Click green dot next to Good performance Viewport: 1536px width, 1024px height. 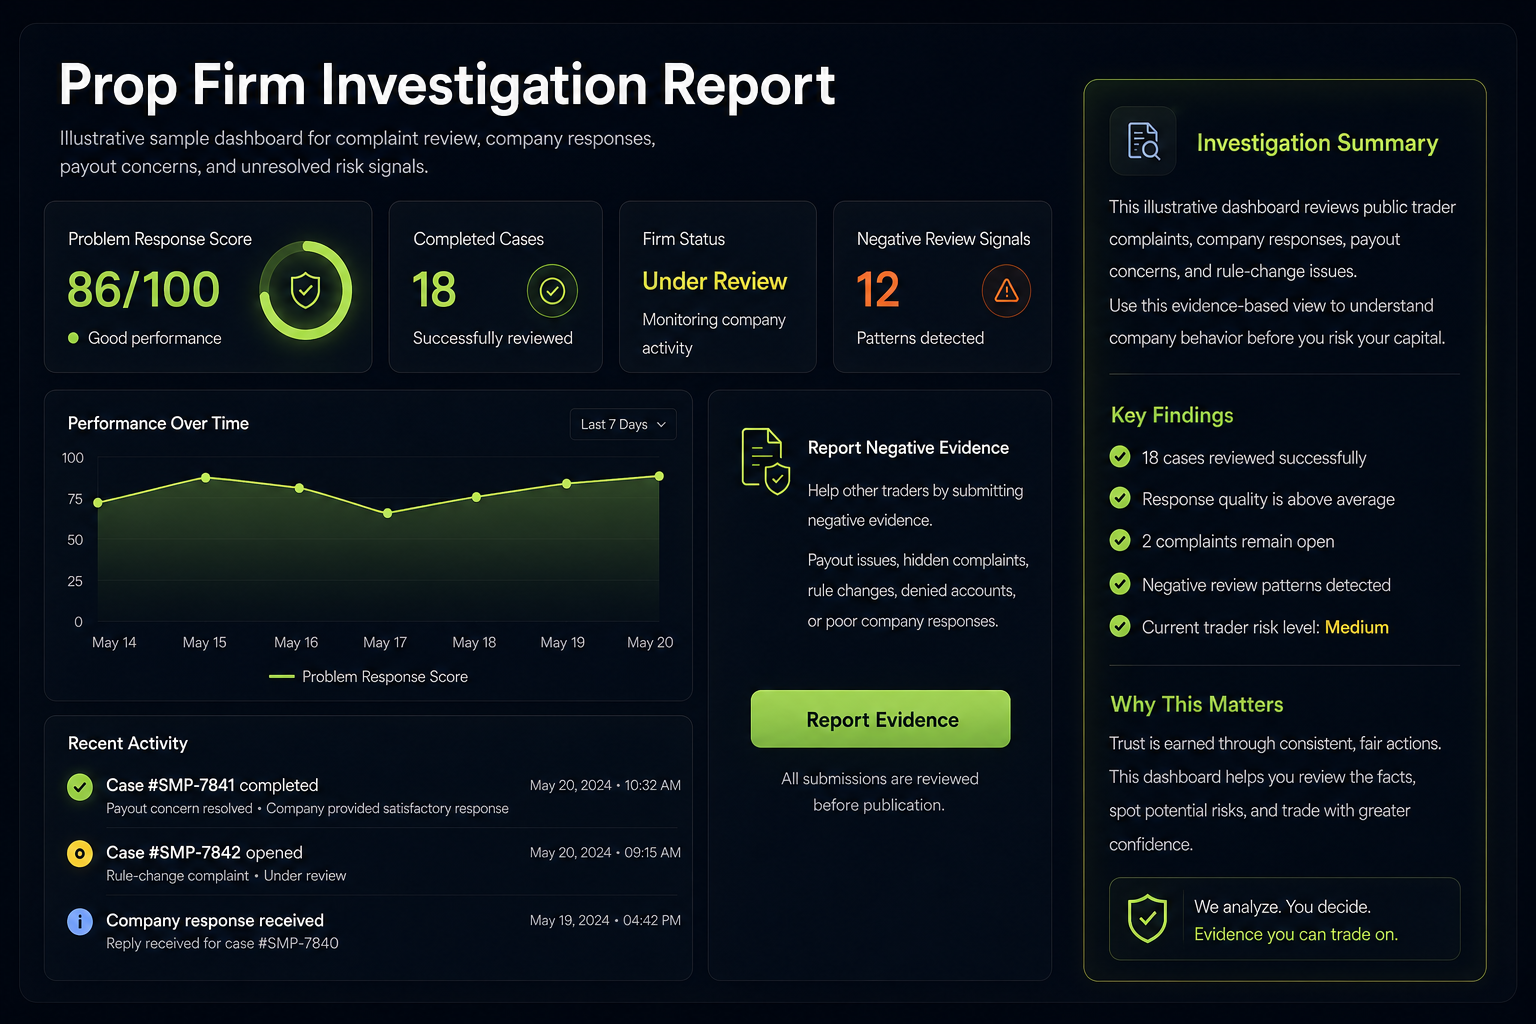[73, 338]
